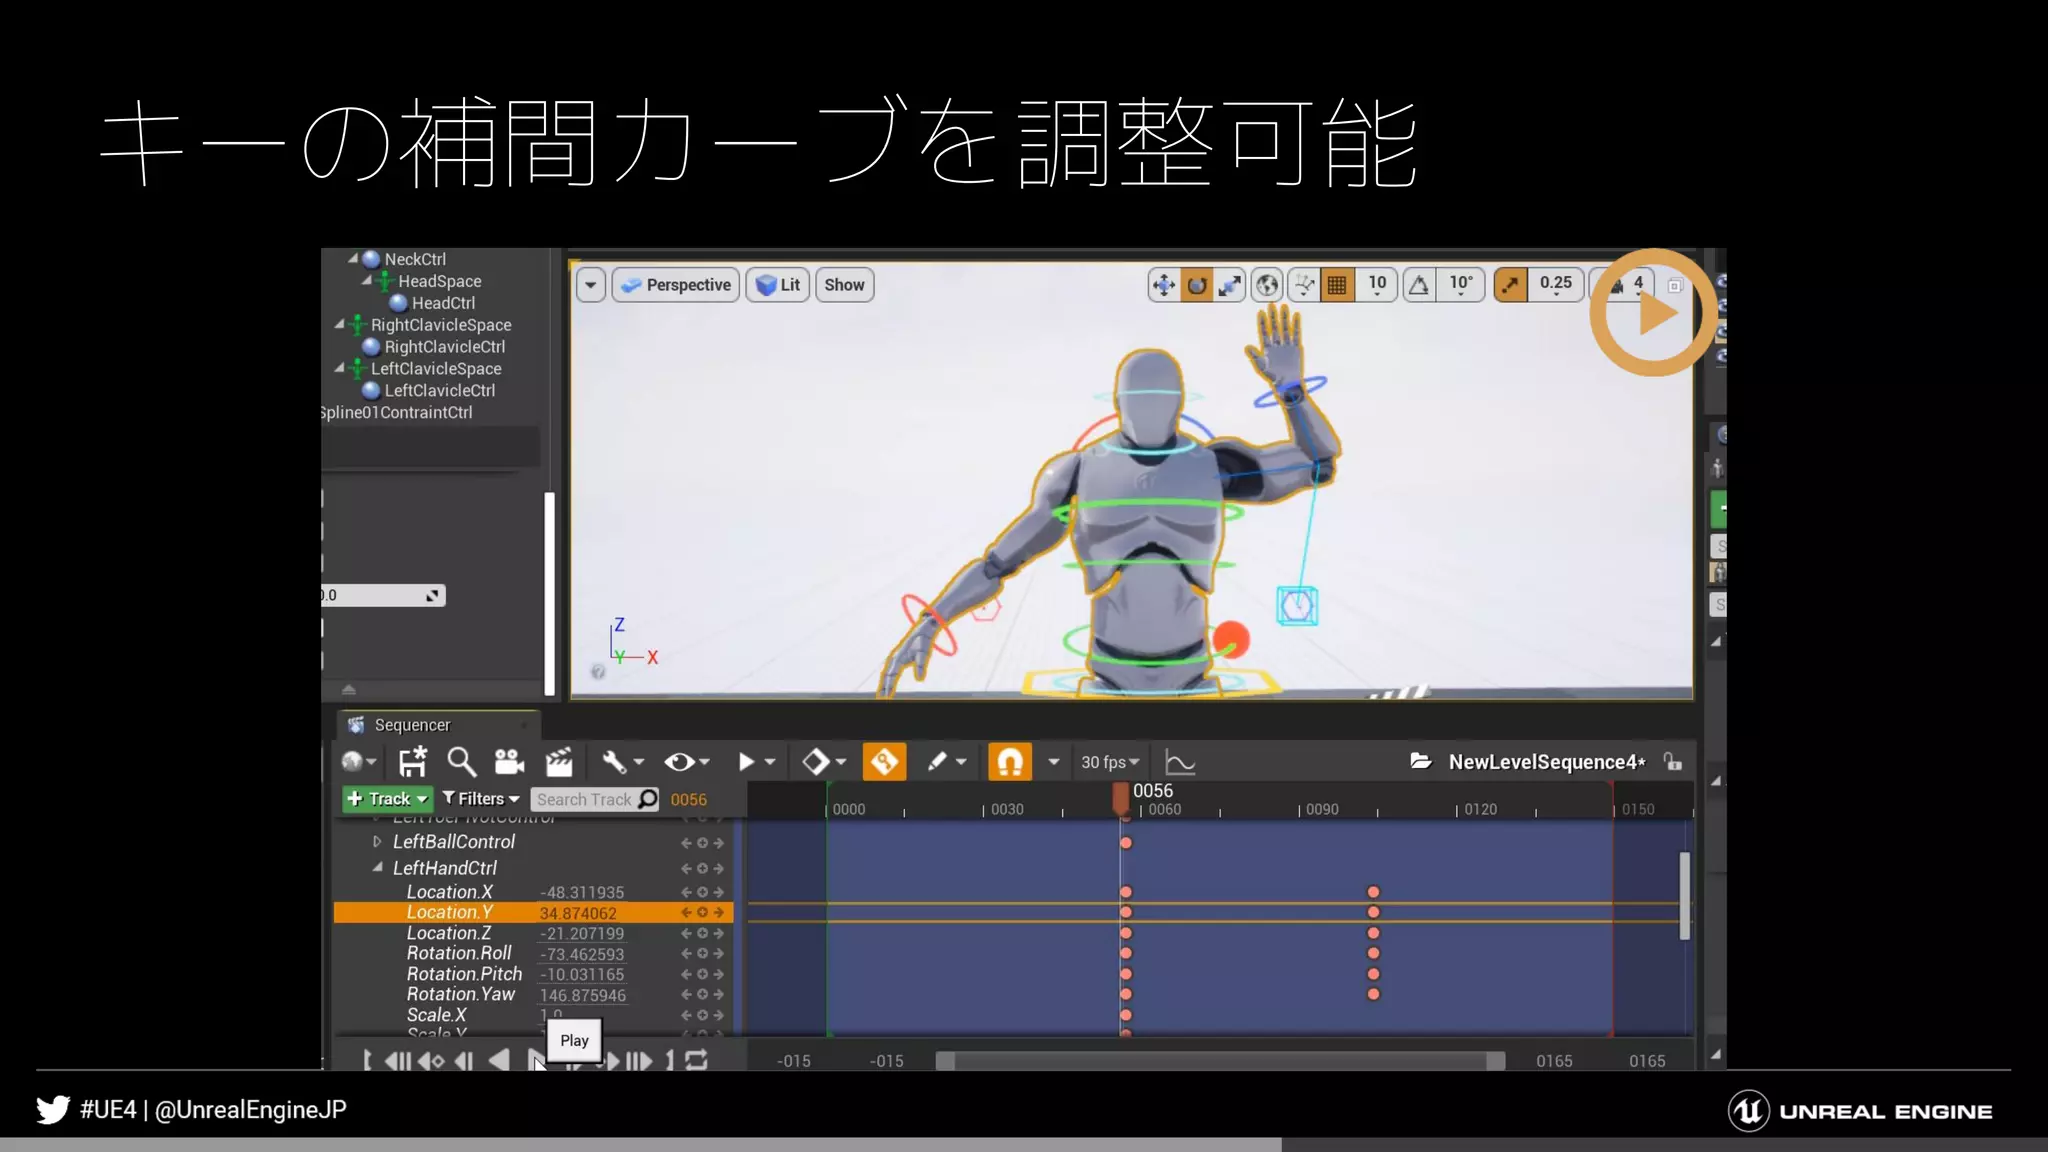Screen dimensions: 2048x1152
Task: Open viewport Show menu
Action: [845, 285]
